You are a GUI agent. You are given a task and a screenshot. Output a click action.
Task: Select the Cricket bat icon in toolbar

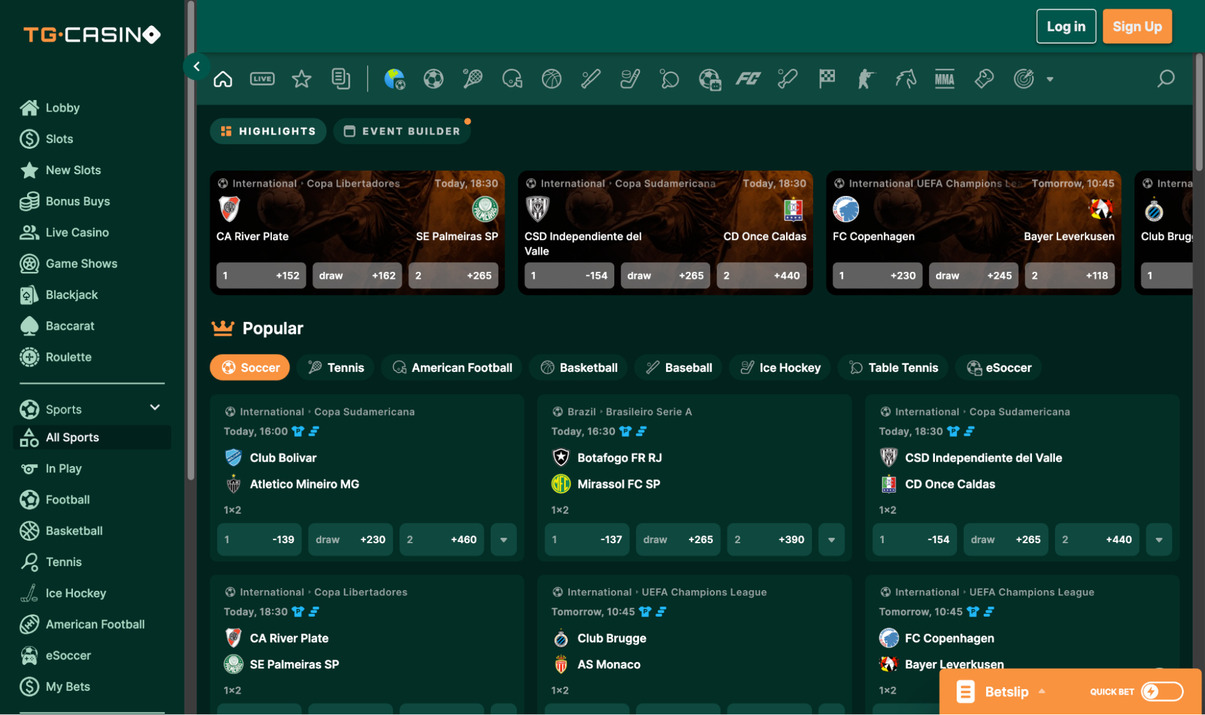point(787,79)
